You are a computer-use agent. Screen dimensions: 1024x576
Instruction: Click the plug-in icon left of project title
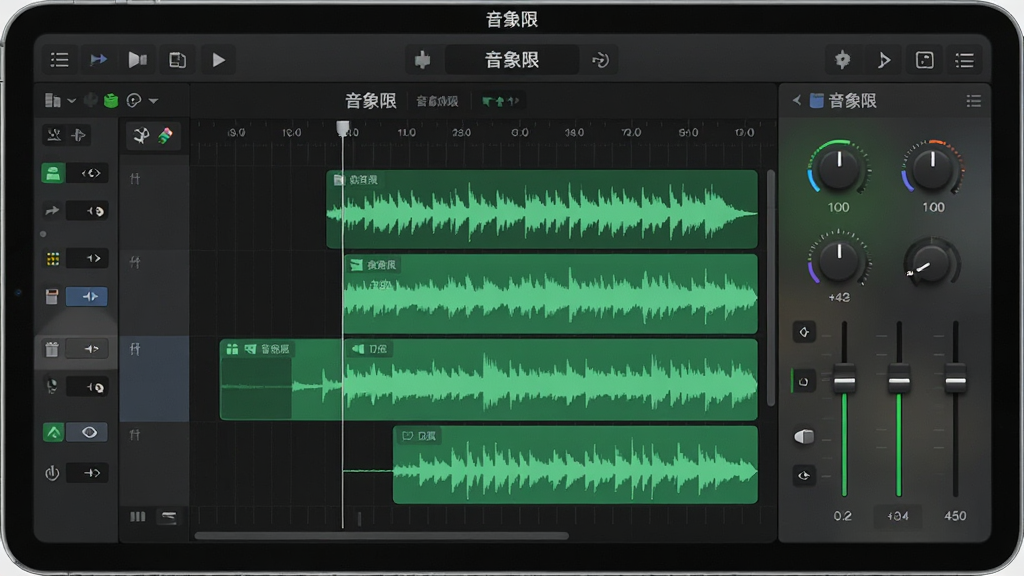(423, 60)
